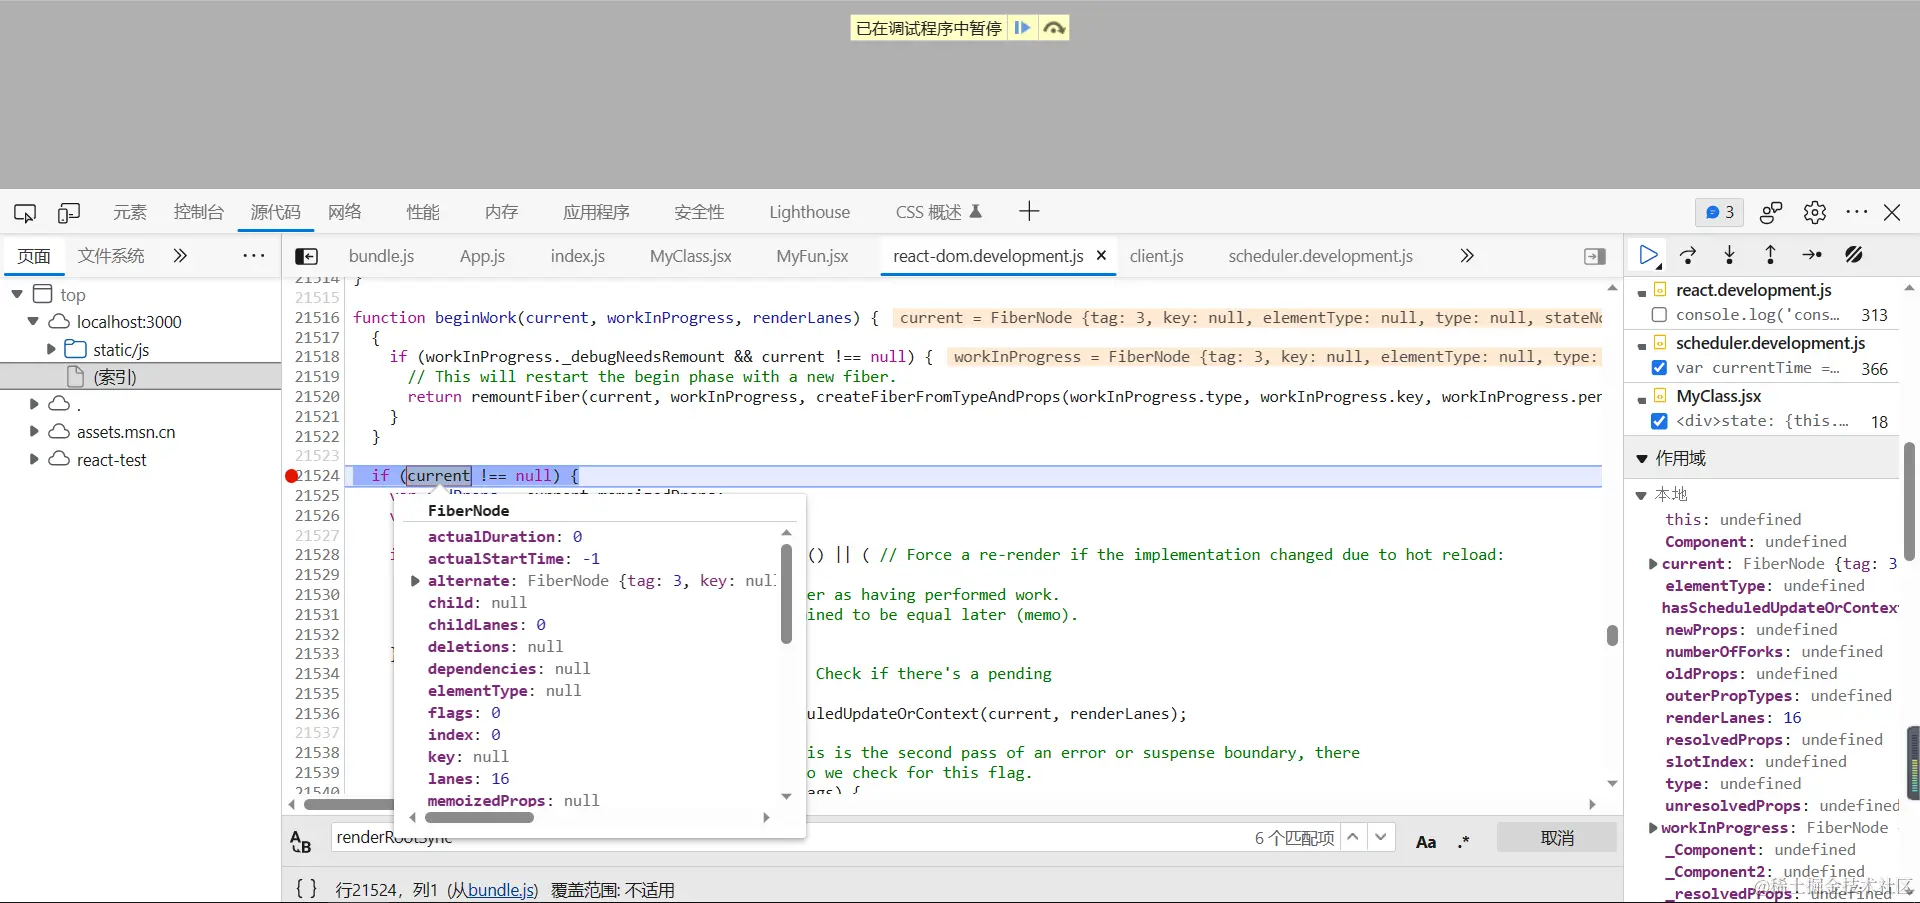Expand react-test tree node

(34, 459)
